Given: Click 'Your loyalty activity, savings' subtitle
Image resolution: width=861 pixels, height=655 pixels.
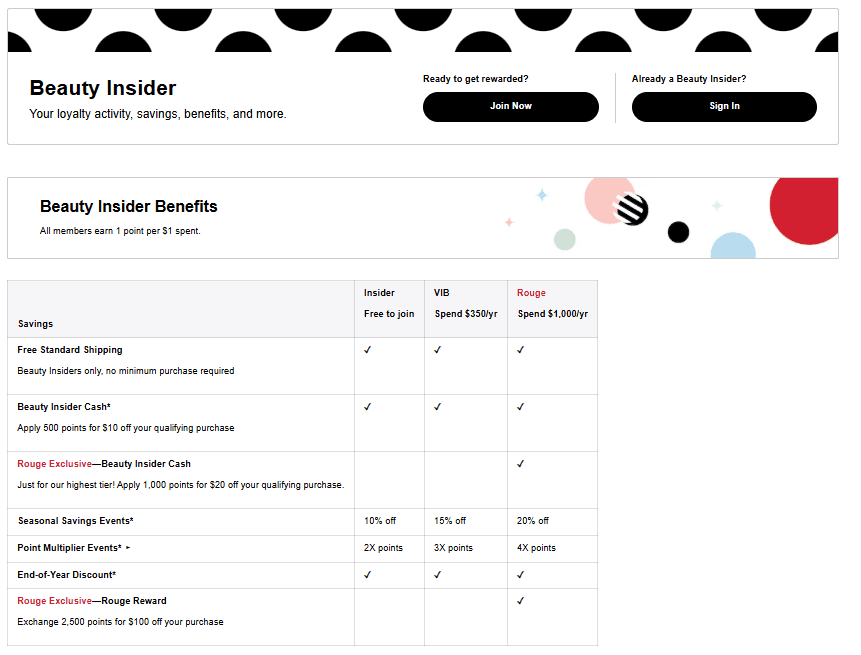Looking at the screenshot, I should tap(158, 114).
